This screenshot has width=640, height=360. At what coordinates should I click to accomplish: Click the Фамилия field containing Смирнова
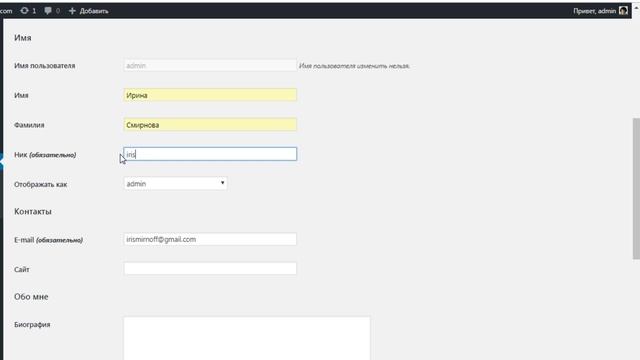pyautogui.click(x=210, y=124)
